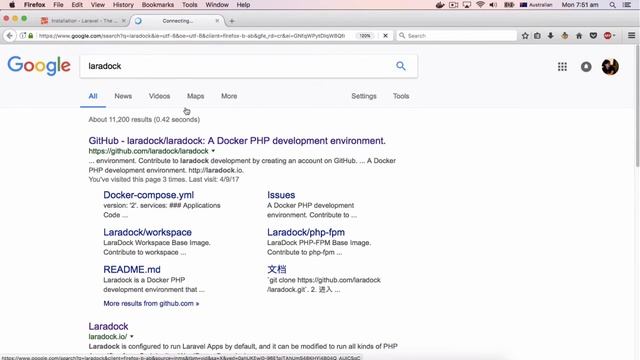Open the View menu

[98, 5]
